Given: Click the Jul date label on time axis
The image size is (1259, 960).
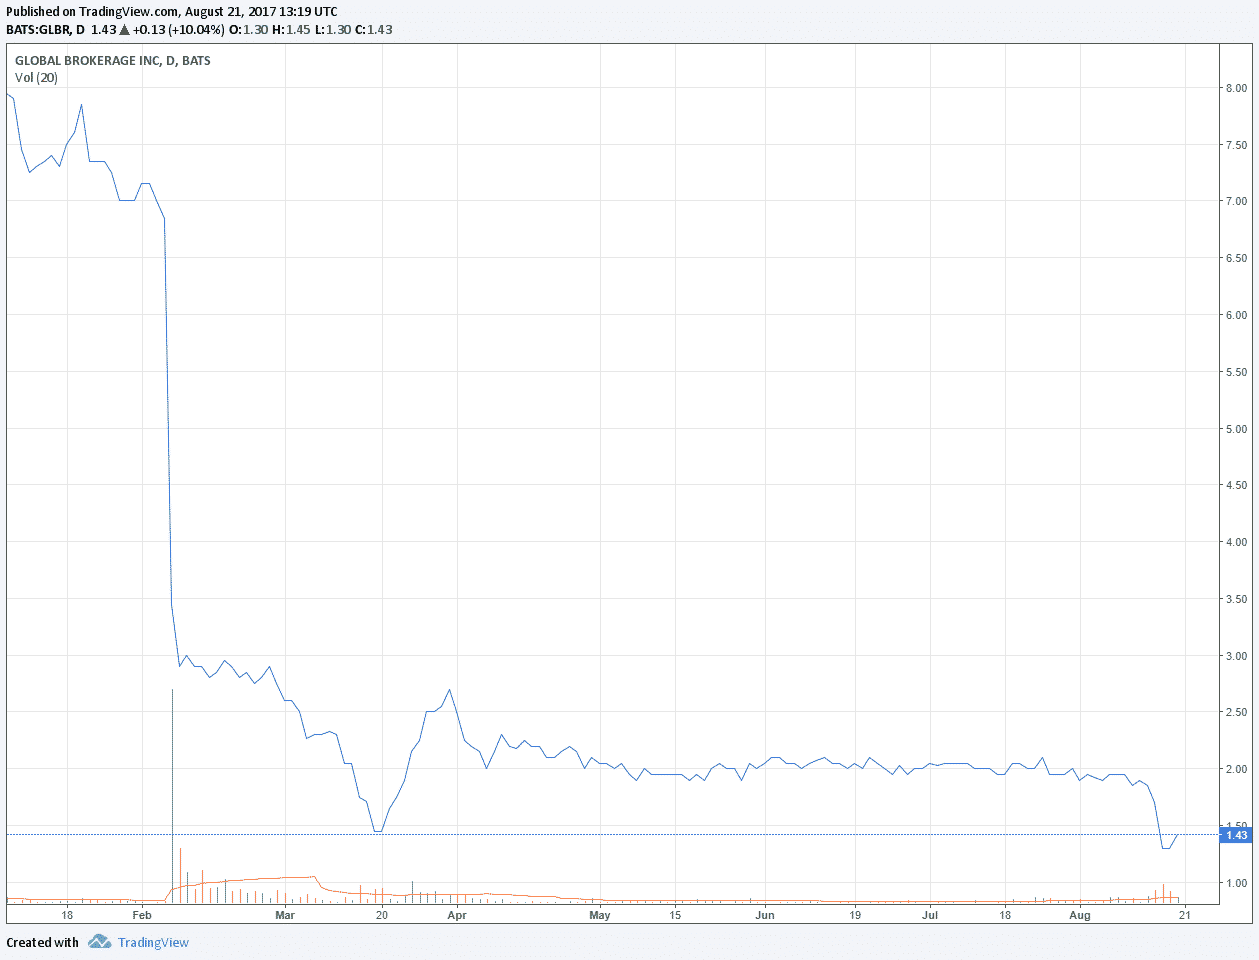Looking at the screenshot, I should [930, 915].
